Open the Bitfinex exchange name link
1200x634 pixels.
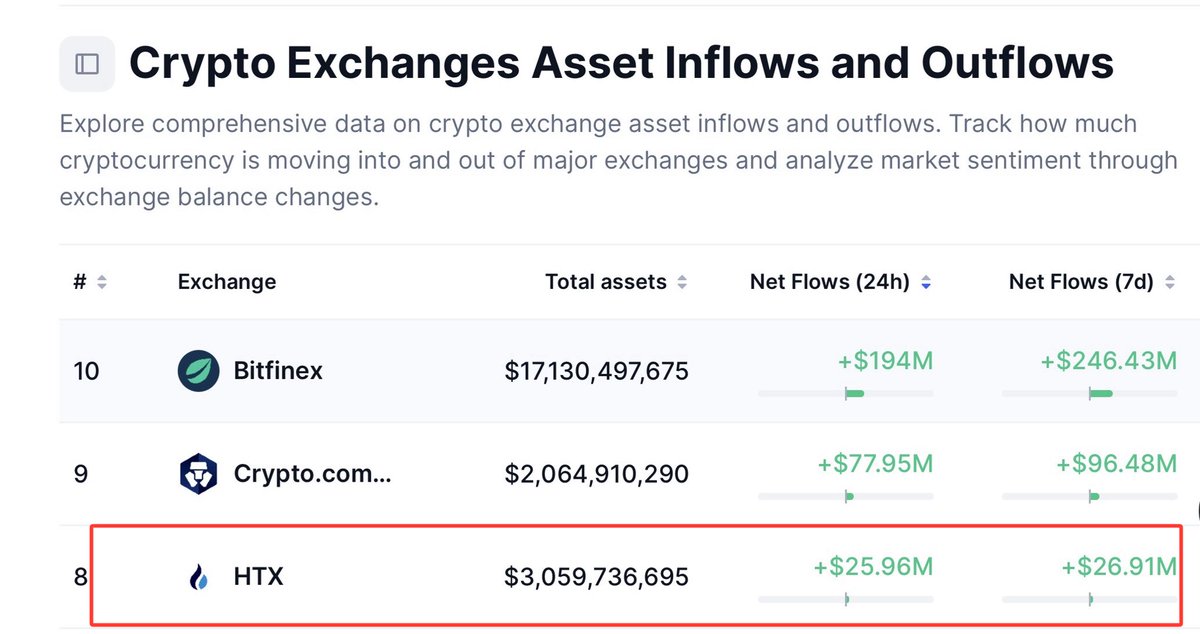pos(278,371)
